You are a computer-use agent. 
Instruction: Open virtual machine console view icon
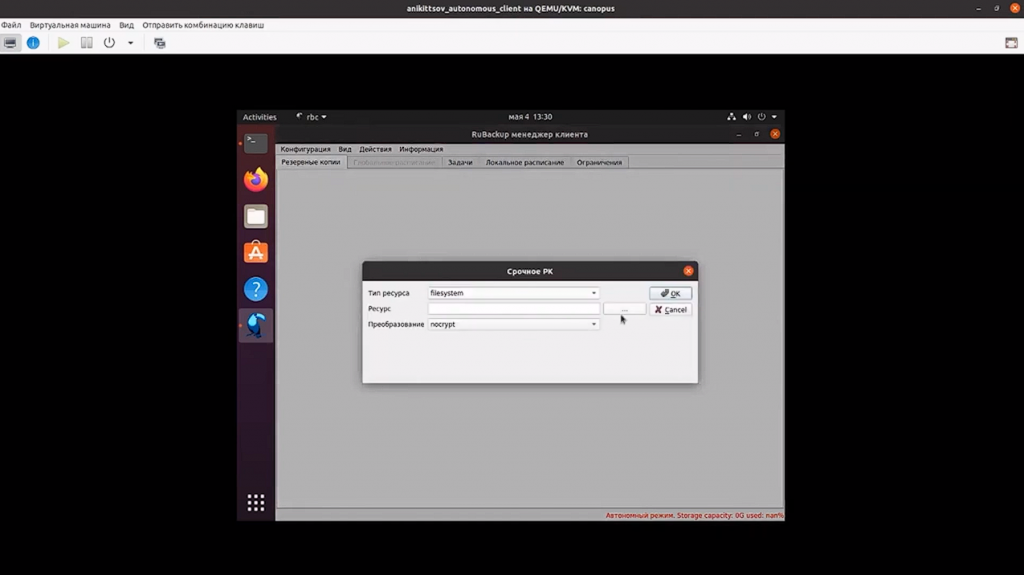pyautogui.click(x=10, y=43)
